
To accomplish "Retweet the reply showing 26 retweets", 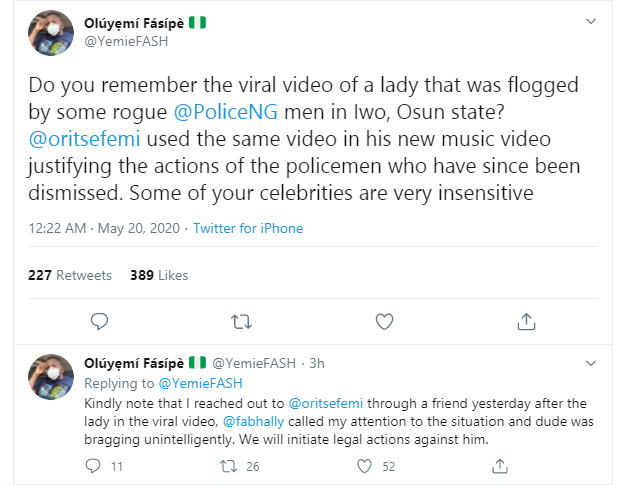I will [229, 465].
